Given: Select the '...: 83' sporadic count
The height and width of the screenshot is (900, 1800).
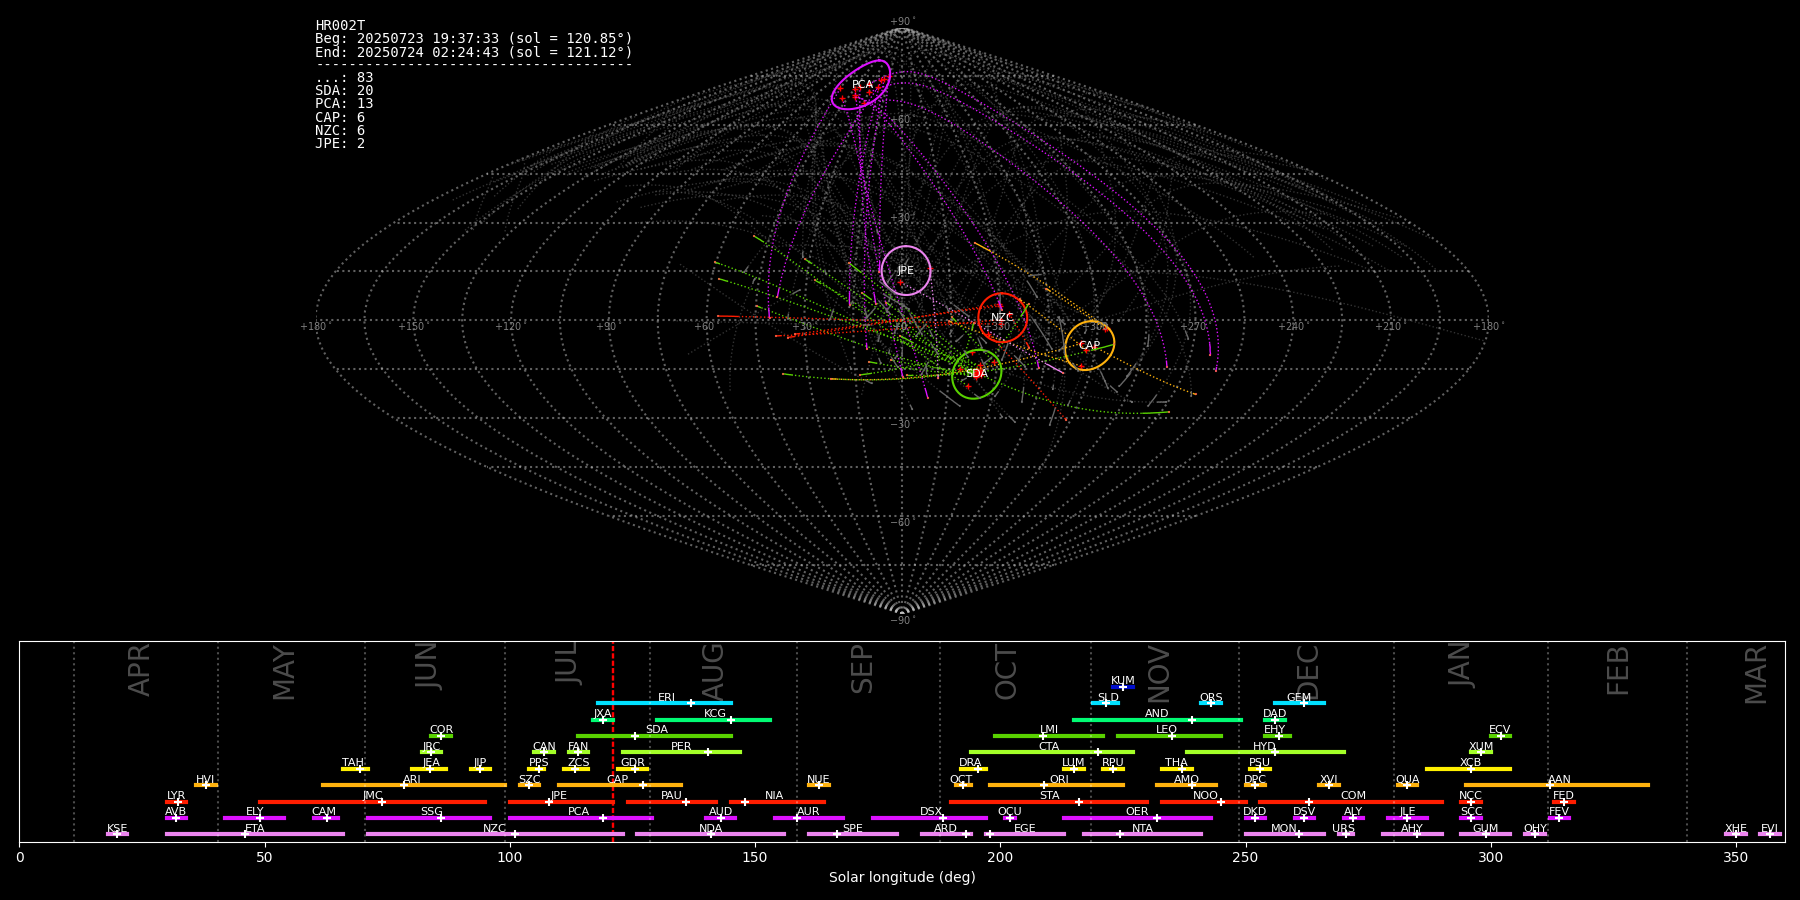Looking at the screenshot, I should tap(344, 78).
